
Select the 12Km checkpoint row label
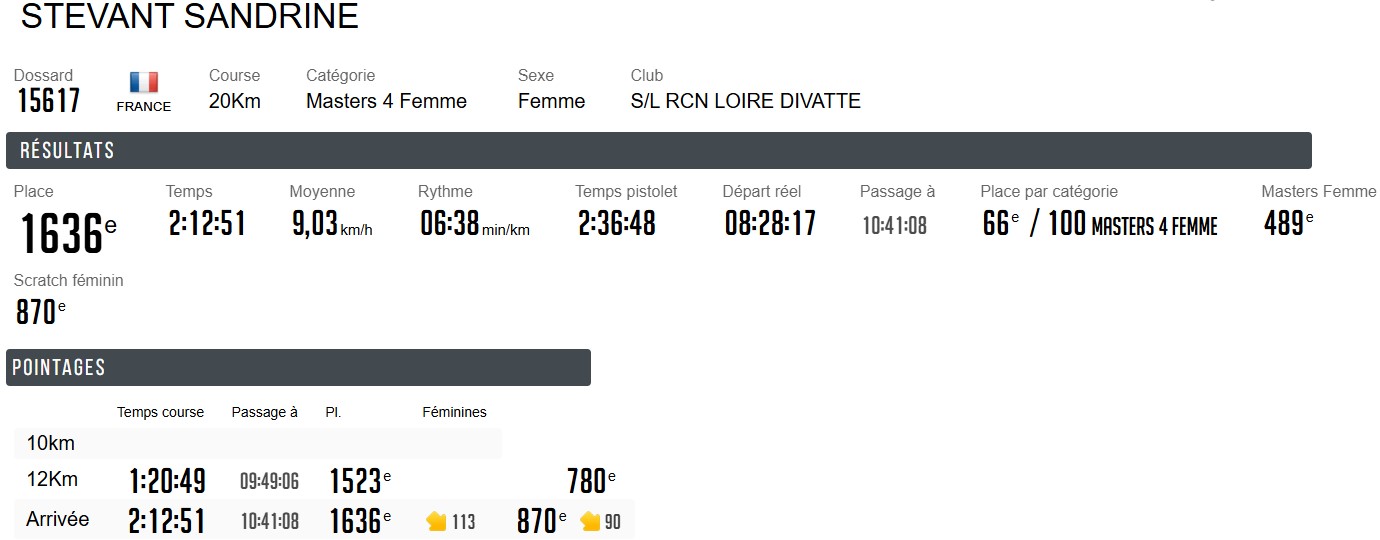(52, 480)
